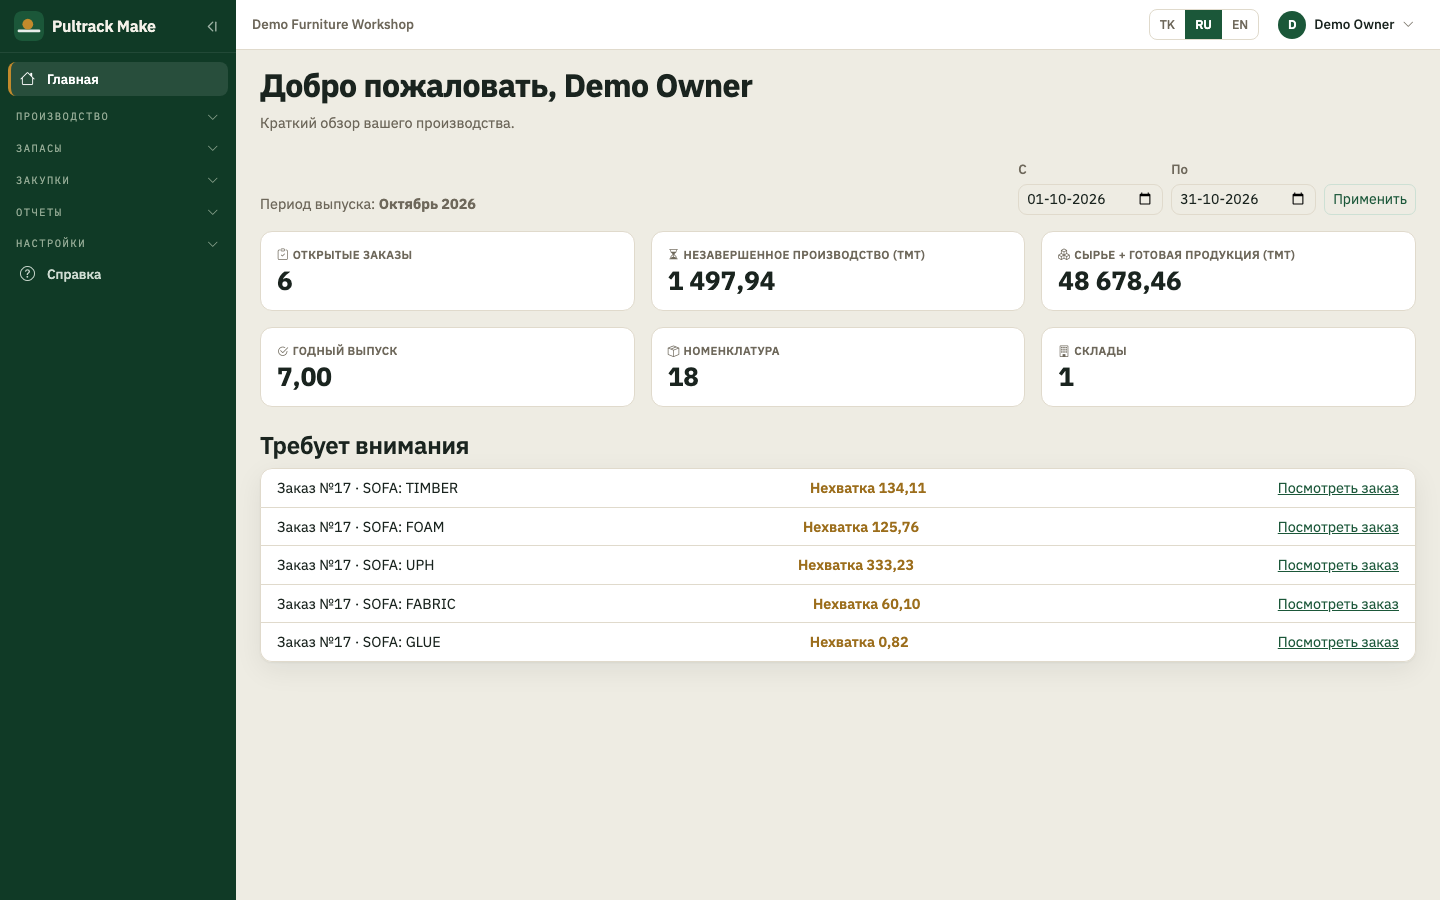Click the Нехватка 333,23 shortage amount
1440x900 pixels.
(856, 565)
